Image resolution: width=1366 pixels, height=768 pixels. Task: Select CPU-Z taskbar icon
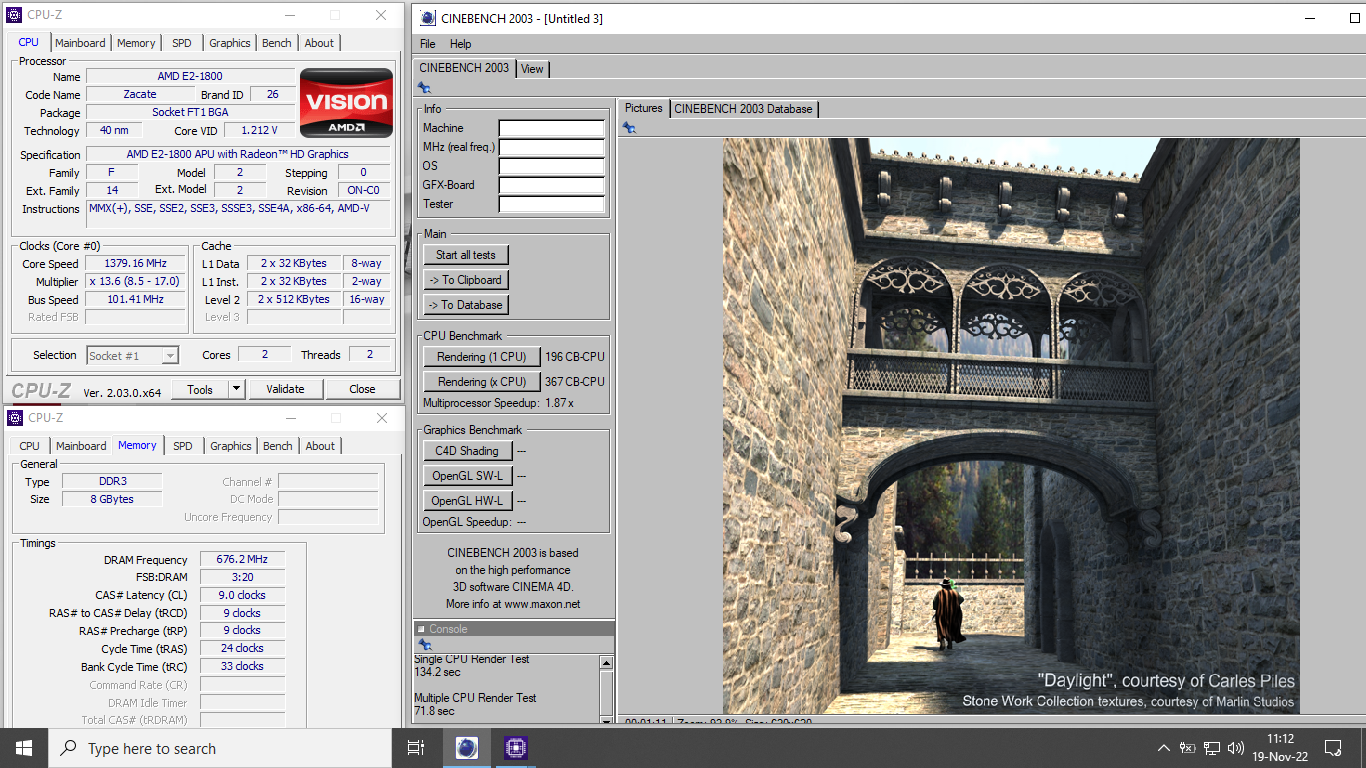point(515,748)
